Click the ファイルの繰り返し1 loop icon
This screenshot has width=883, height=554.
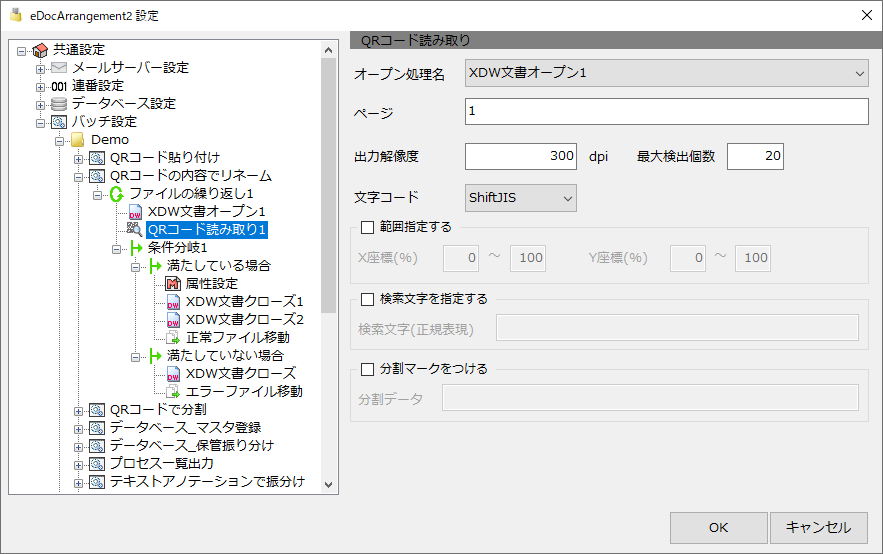(116, 194)
